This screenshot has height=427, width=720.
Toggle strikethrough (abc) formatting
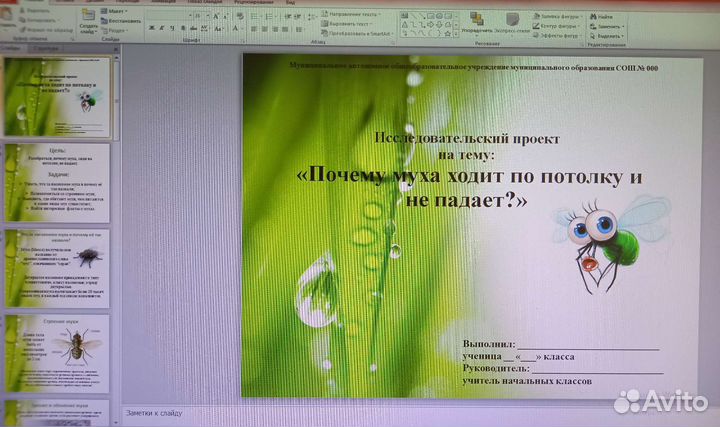193,28
